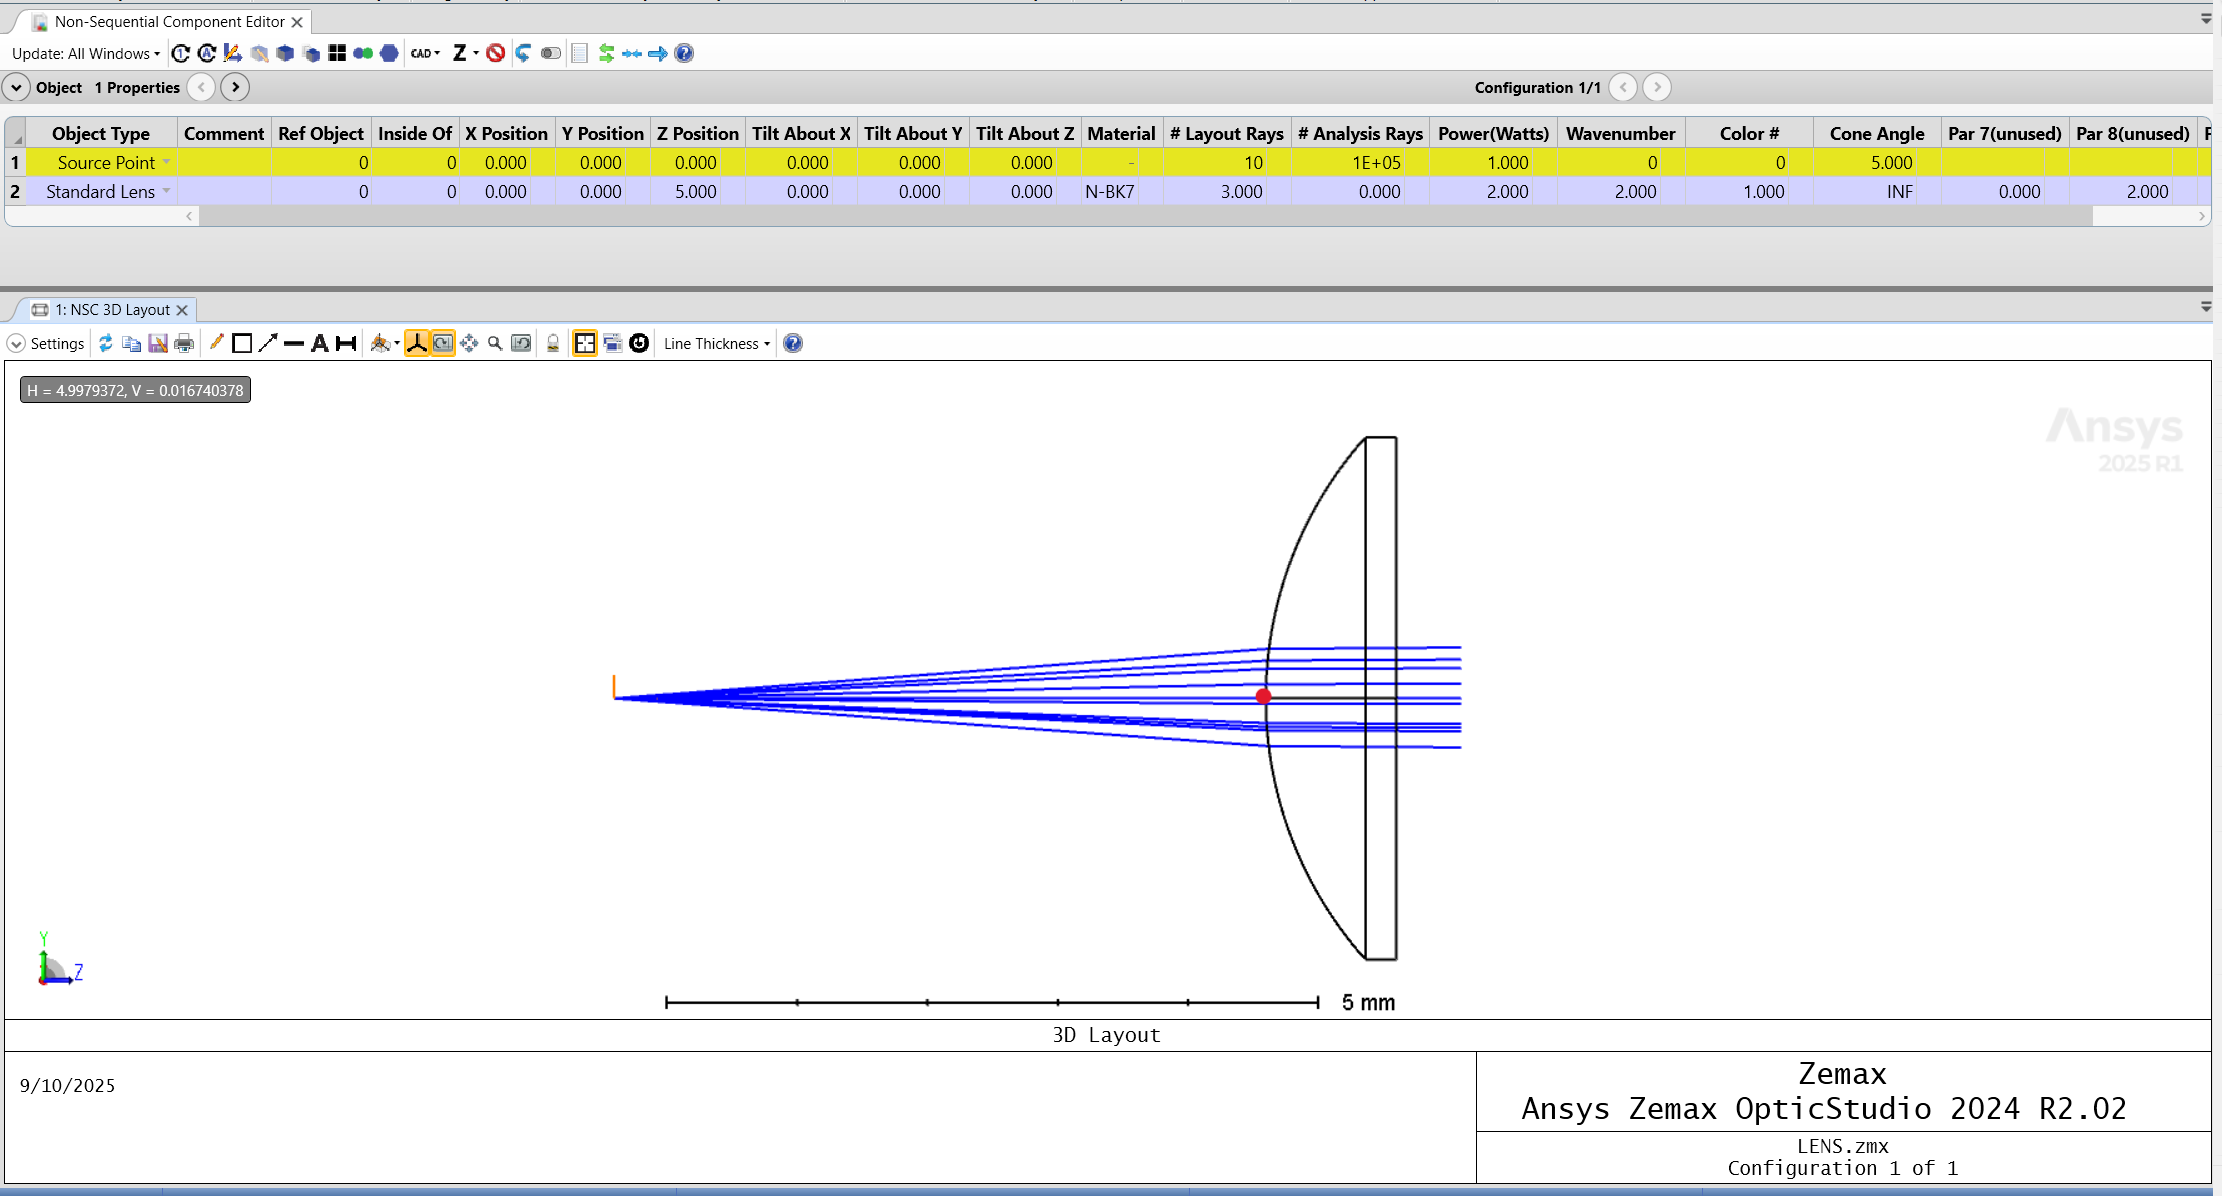Select the Rectangle annotation tool
Screen dimensions: 2222x1196
tap(242, 343)
